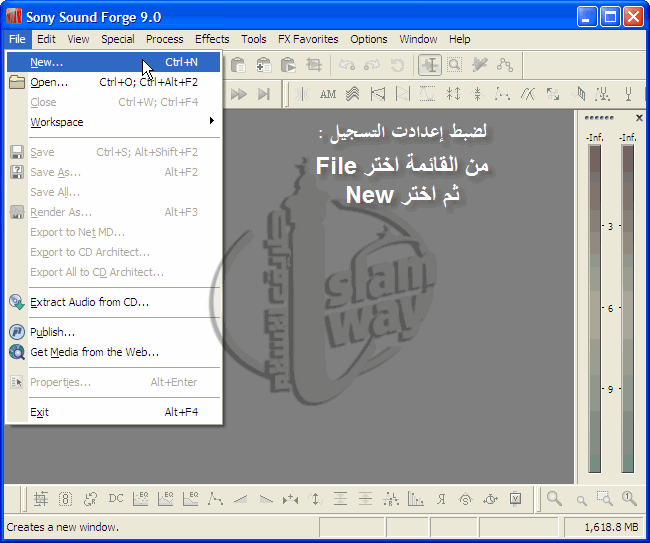The width and height of the screenshot is (650, 543).
Task: Click the Smooth/Enhance (S) process icon
Action: click(466, 499)
